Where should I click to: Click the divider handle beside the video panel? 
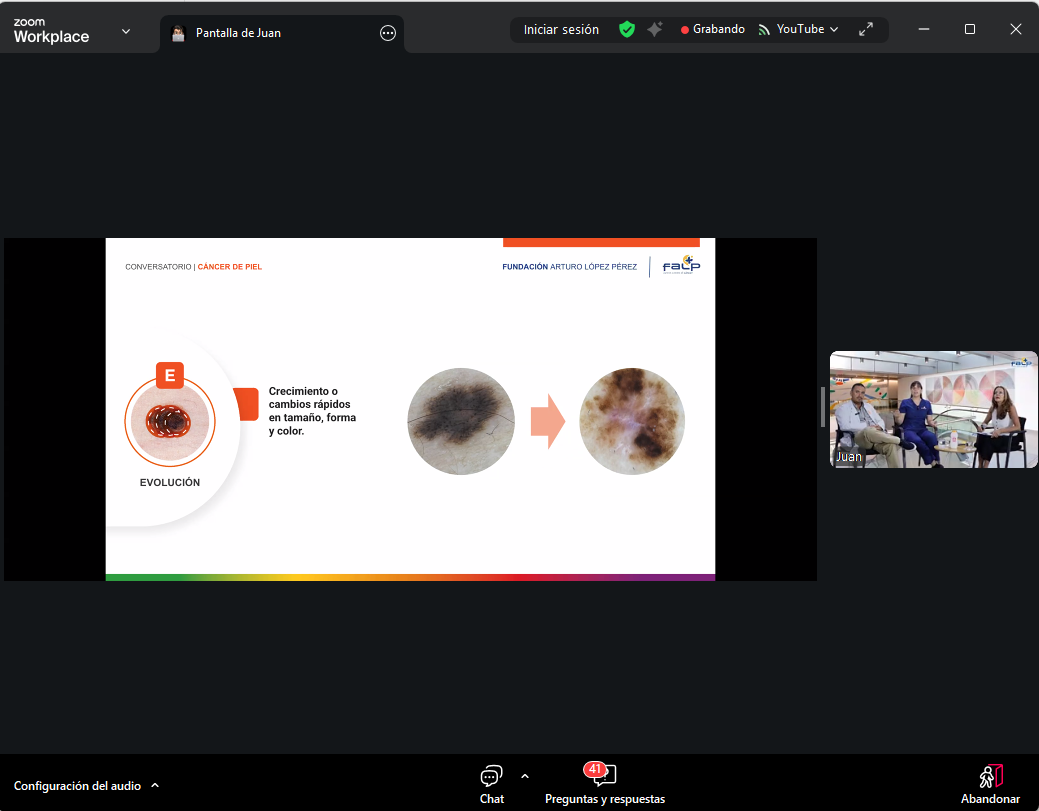pyautogui.click(x=823, y=408)
